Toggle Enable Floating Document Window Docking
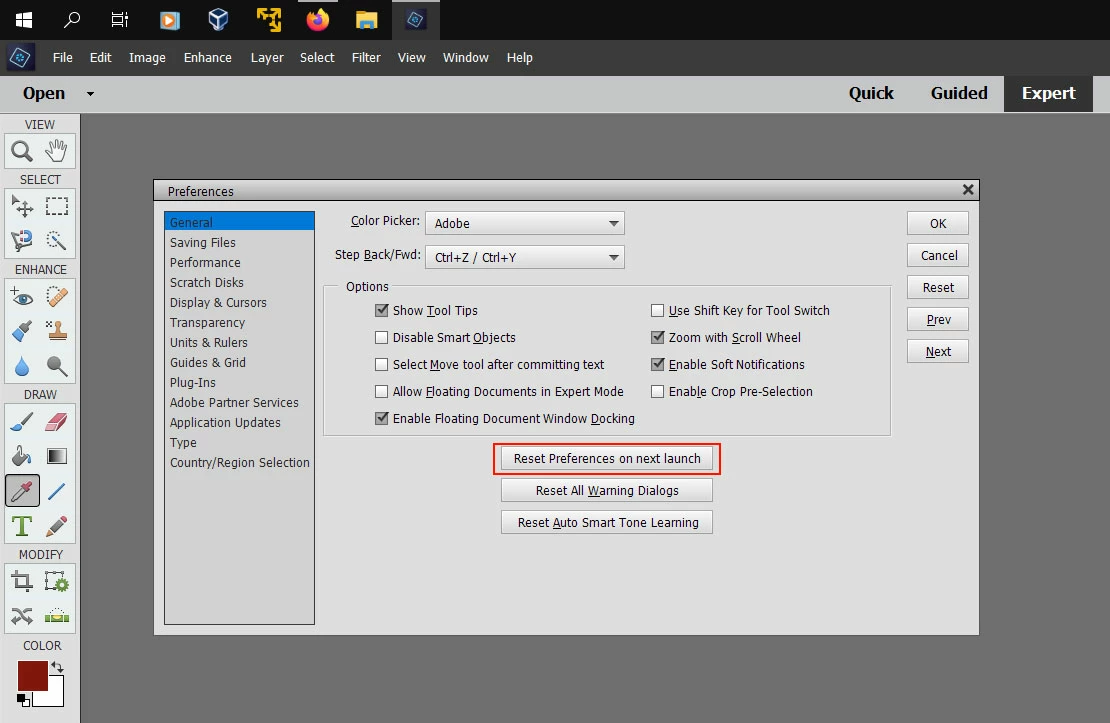Screen dimensions: 1110x723 tap(382, 418)
